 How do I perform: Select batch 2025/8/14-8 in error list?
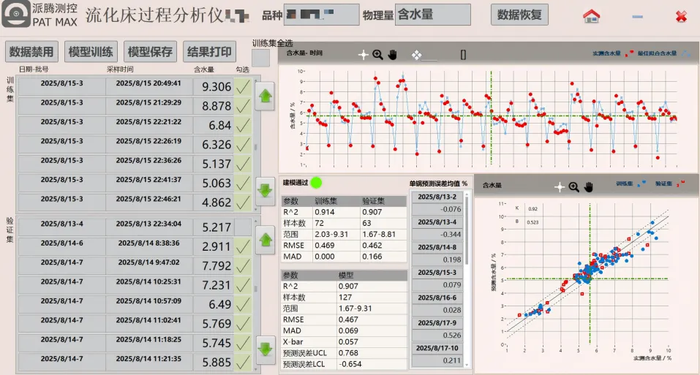(x=437, y=247)
